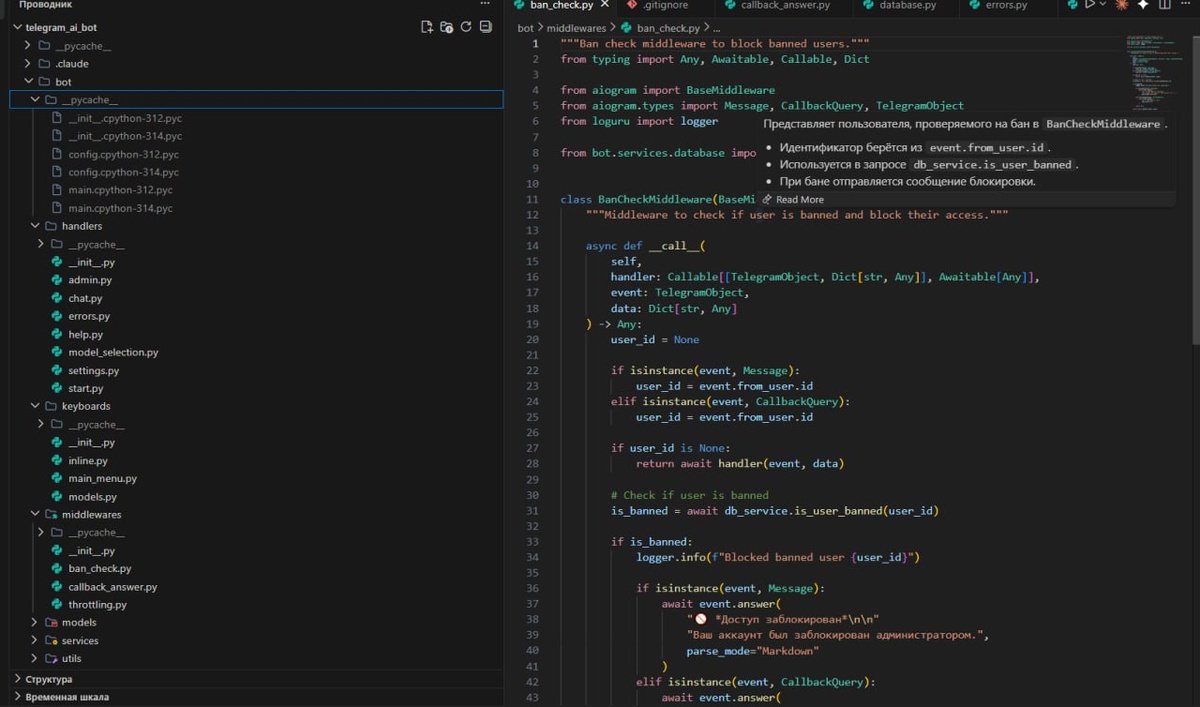
Task: Click Python icon beside admin.py in tree
Action: (58, 280)
